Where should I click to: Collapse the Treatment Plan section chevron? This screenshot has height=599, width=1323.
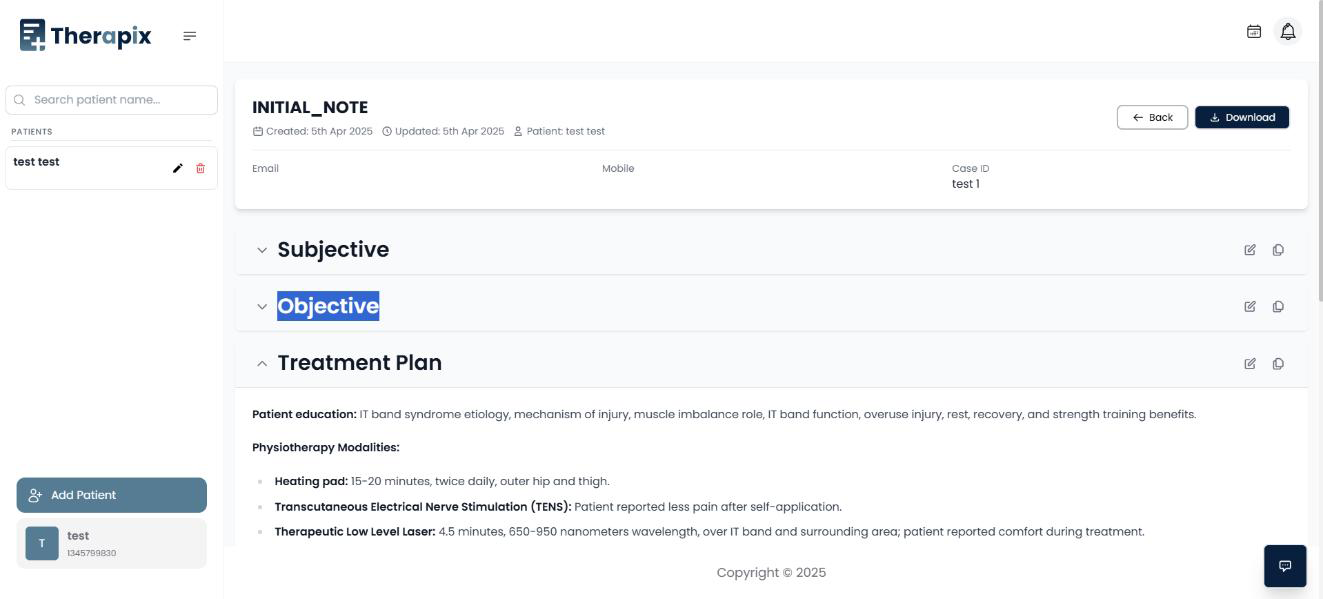tap(262, 364)
